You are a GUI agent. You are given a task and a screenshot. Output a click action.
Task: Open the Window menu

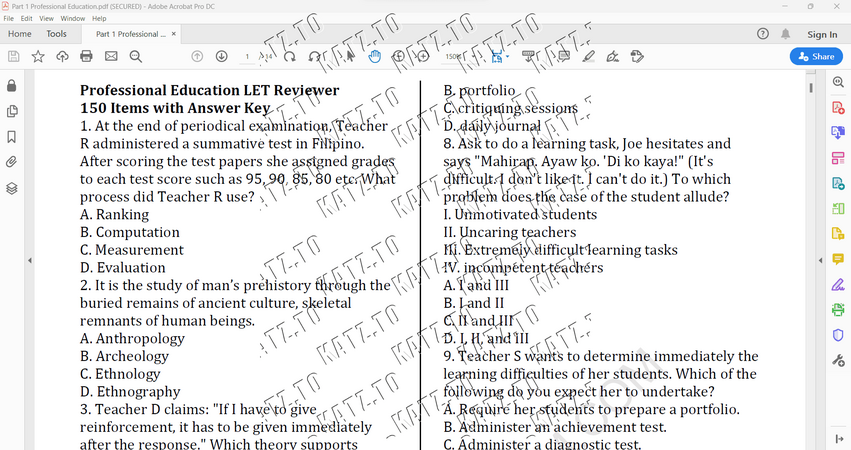click(73, 18)
